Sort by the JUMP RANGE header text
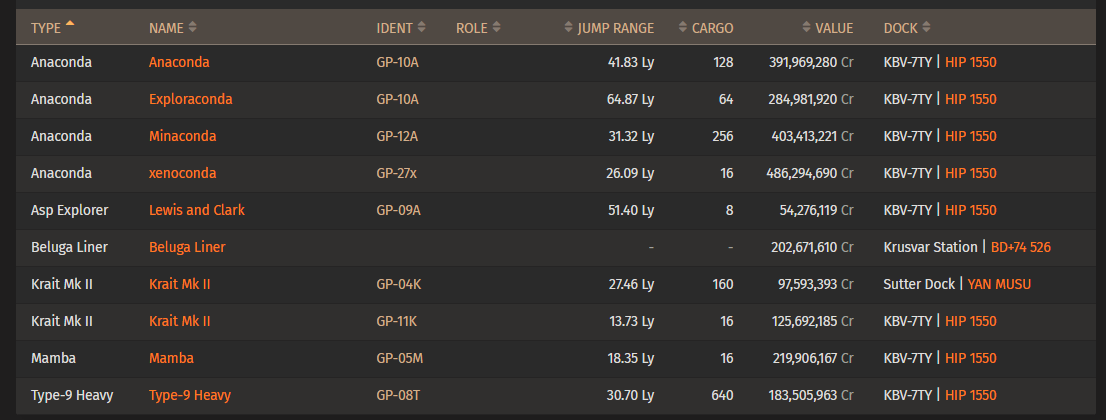This screenshot has height=420, width=1106. pos(616,28)
